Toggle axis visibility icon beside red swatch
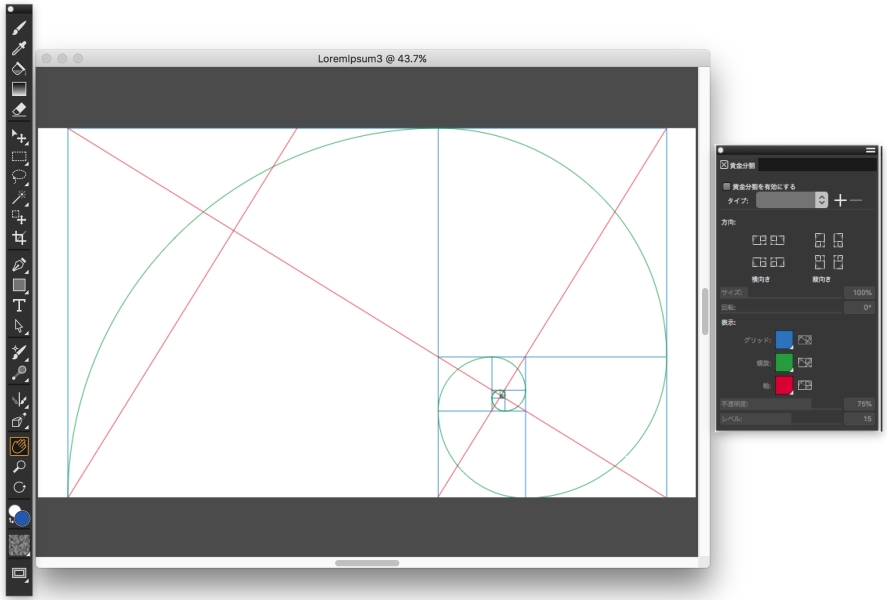 coord(805,385)
